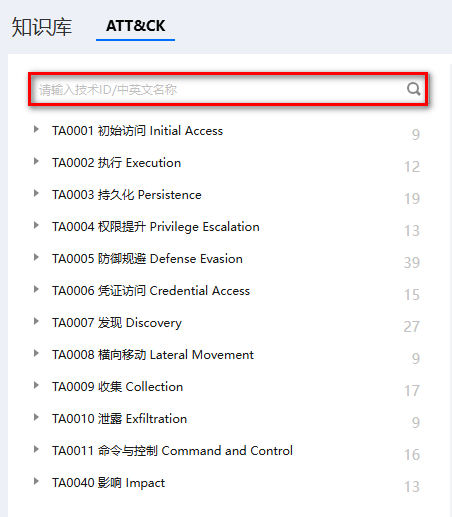Open the TA0003 Persistence label
This screenshot has height=517, width=452.
(127, 195)
